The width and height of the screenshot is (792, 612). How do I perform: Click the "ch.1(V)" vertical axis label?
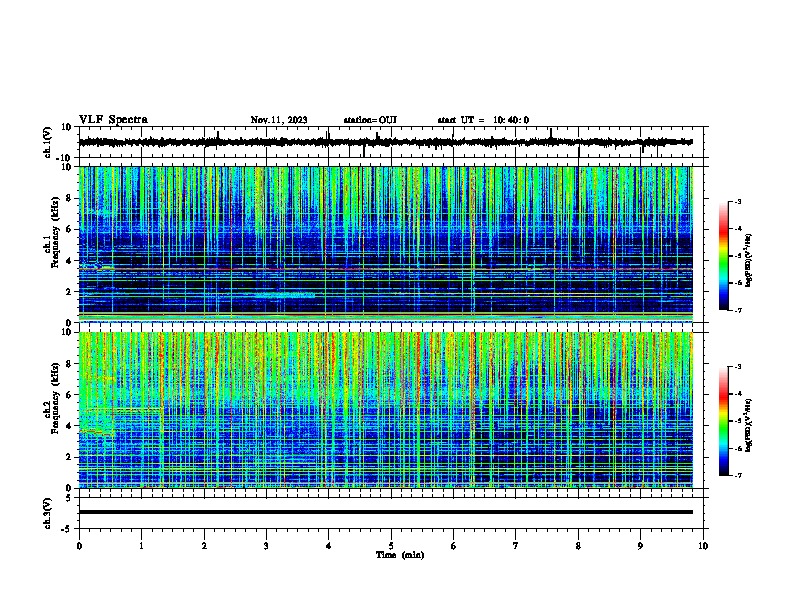[47, 142]
